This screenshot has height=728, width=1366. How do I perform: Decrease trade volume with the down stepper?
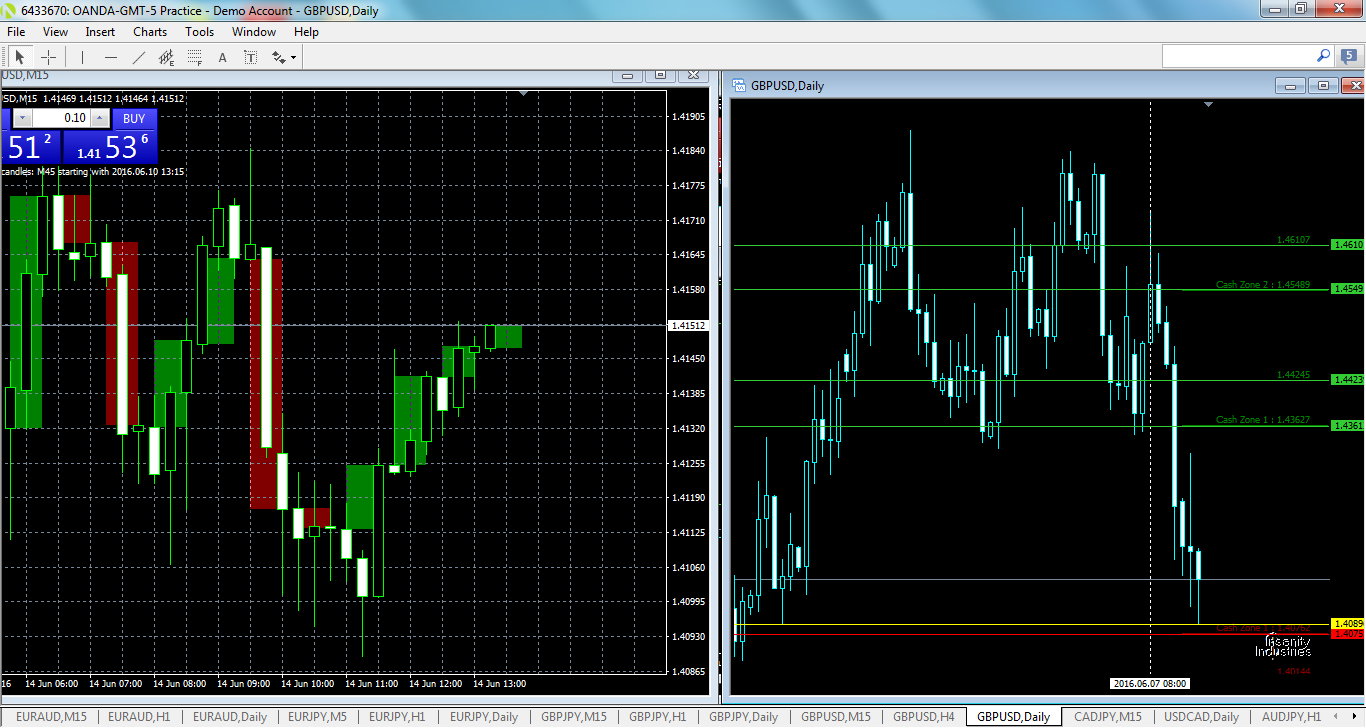tap(22, 118)
